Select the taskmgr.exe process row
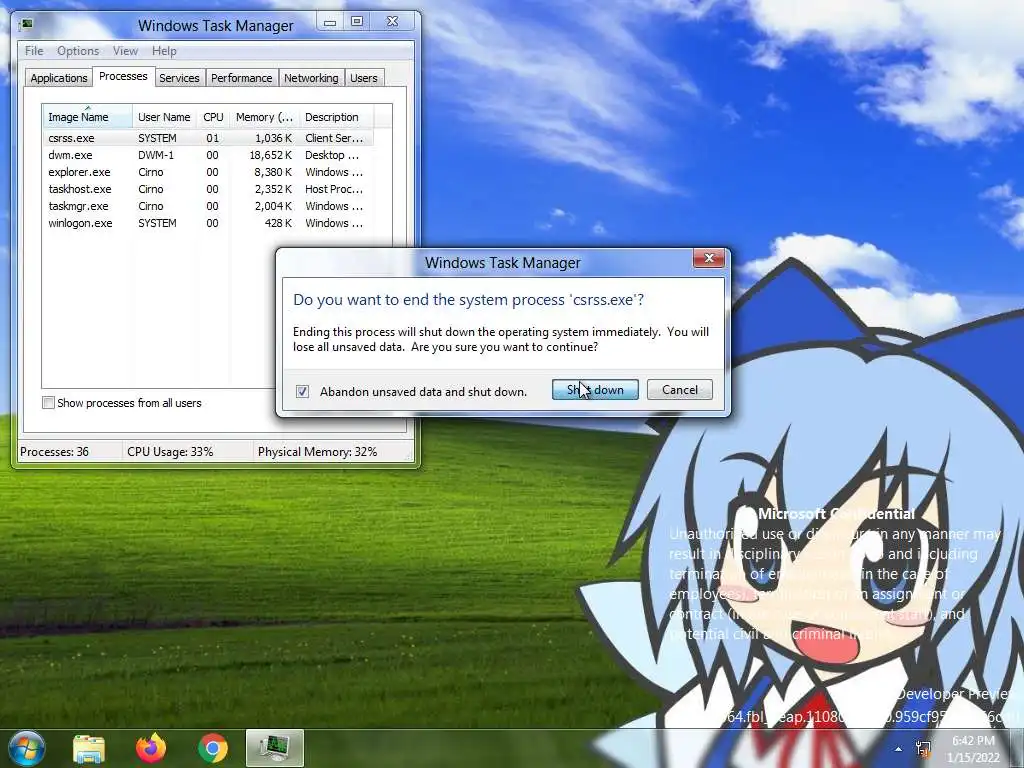The height and width of the screenshot is (768, 1024). [x=208, y=206]
